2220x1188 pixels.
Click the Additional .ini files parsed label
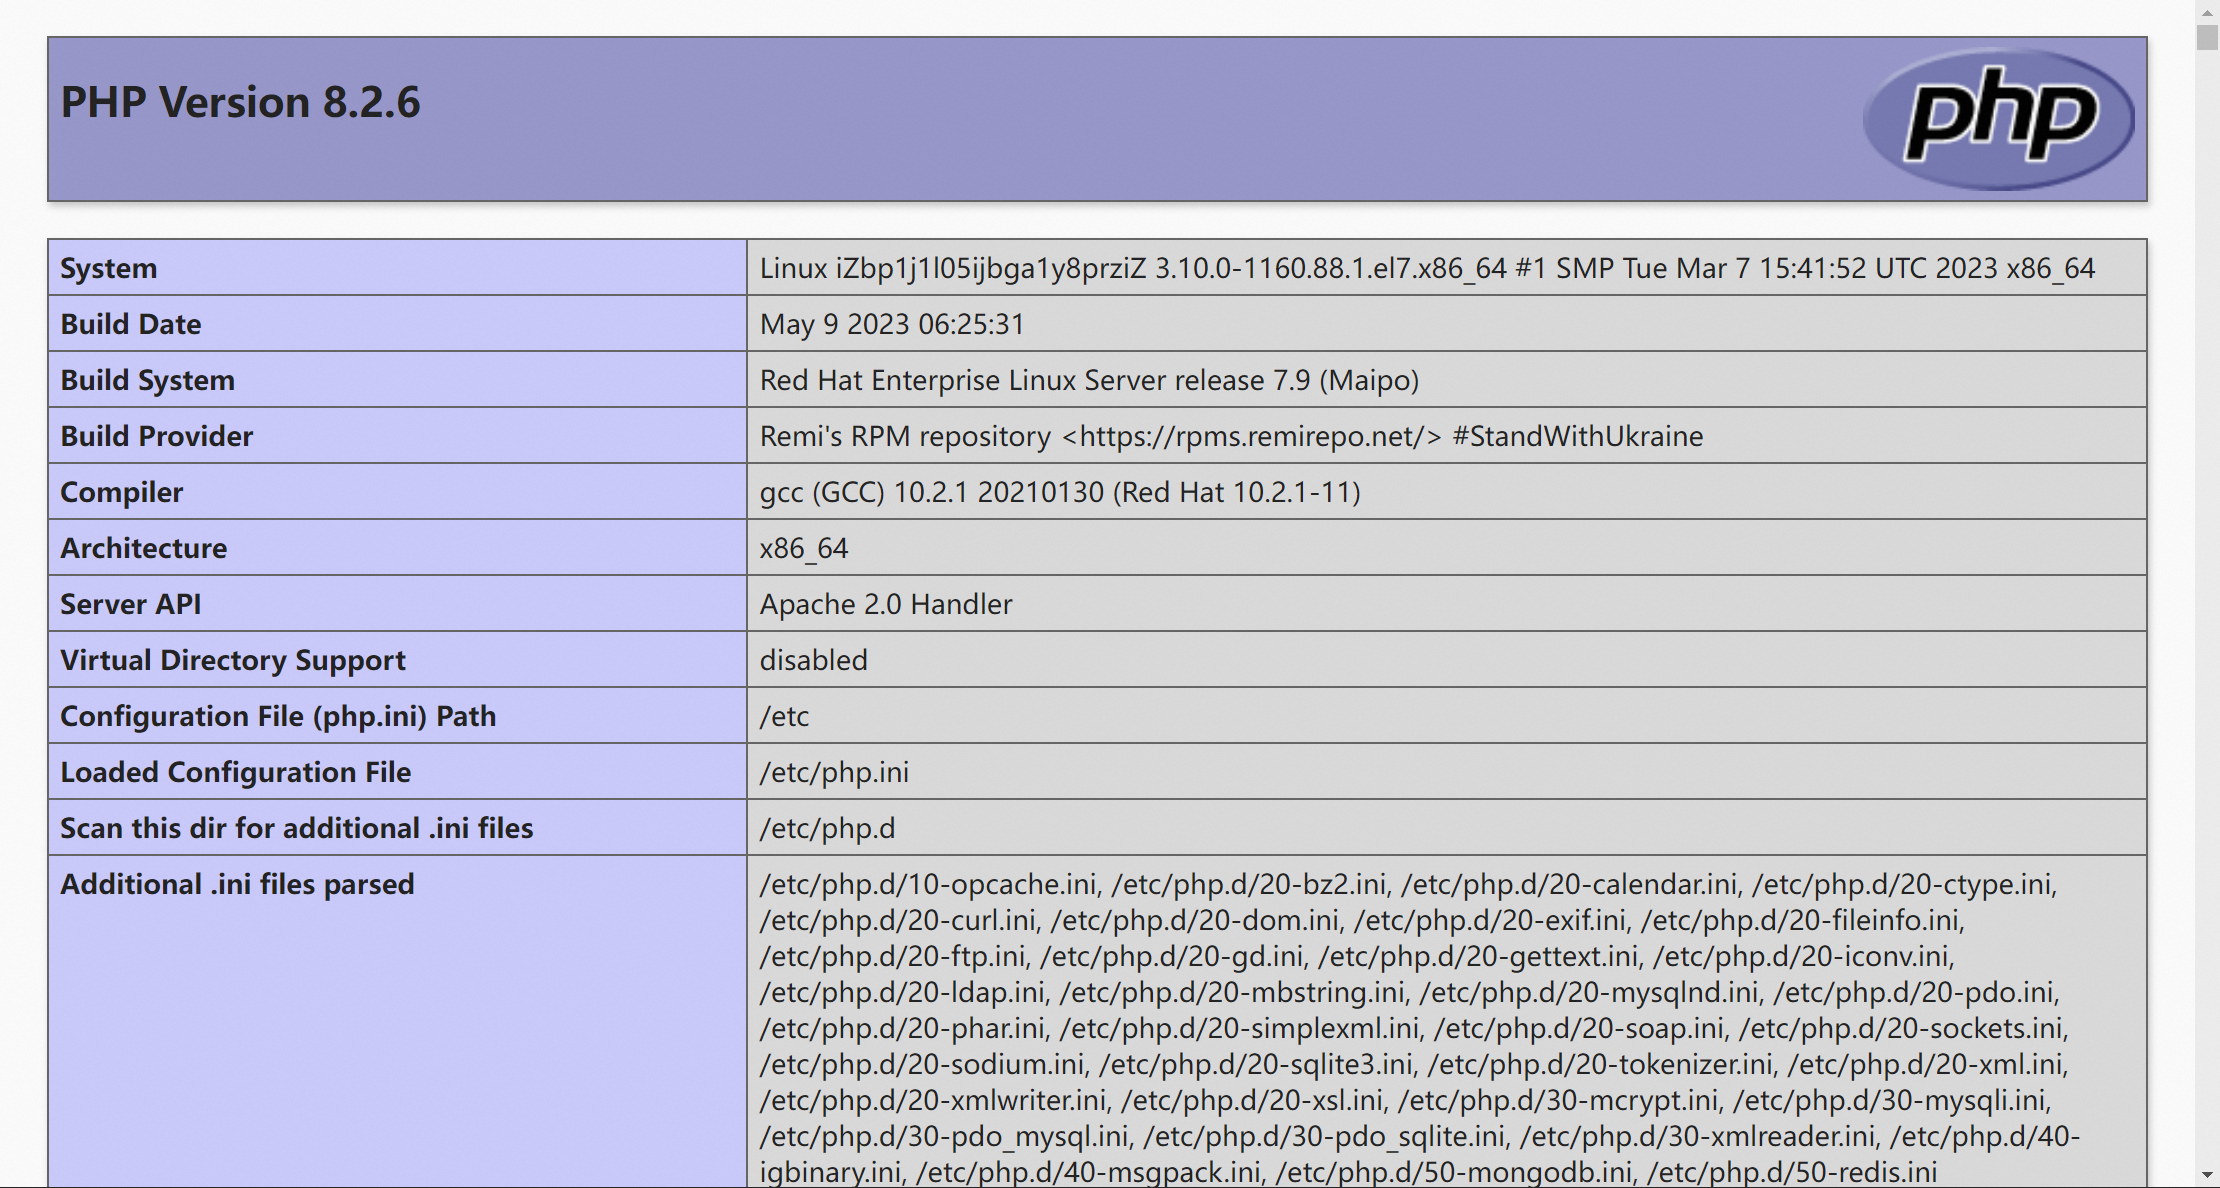click(237, 884)
